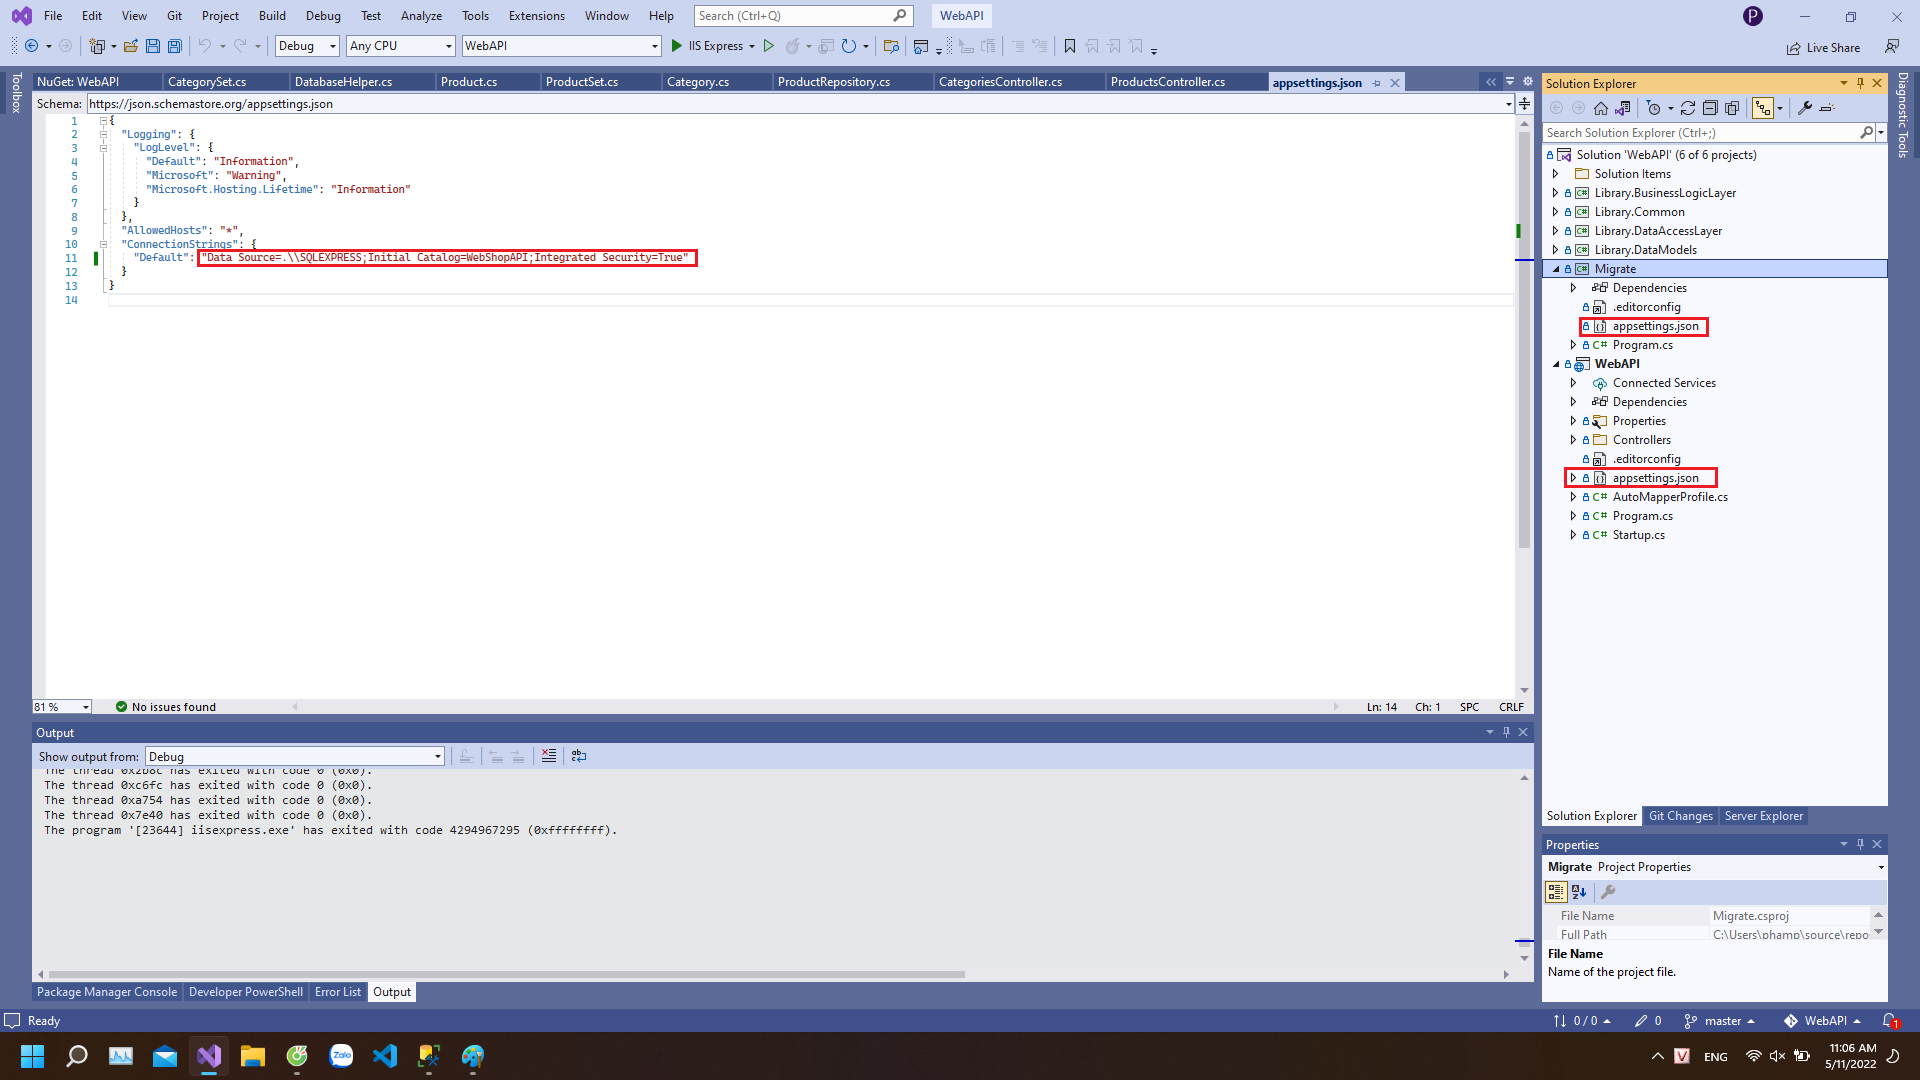Click Collapse All icon in Solution Explorer
Image resolution: width=1920 pixels, height=1080 pixels.
click(x=1710, y=108)
